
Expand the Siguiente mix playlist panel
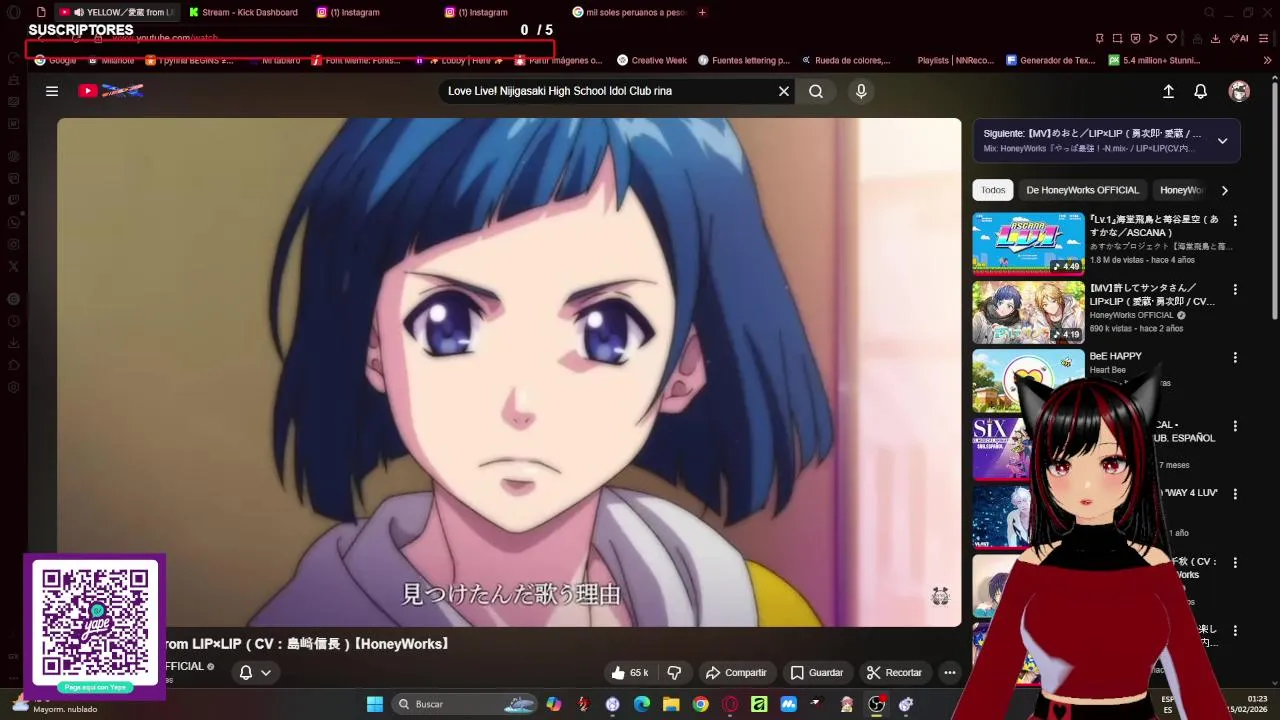coord(1222,141)
